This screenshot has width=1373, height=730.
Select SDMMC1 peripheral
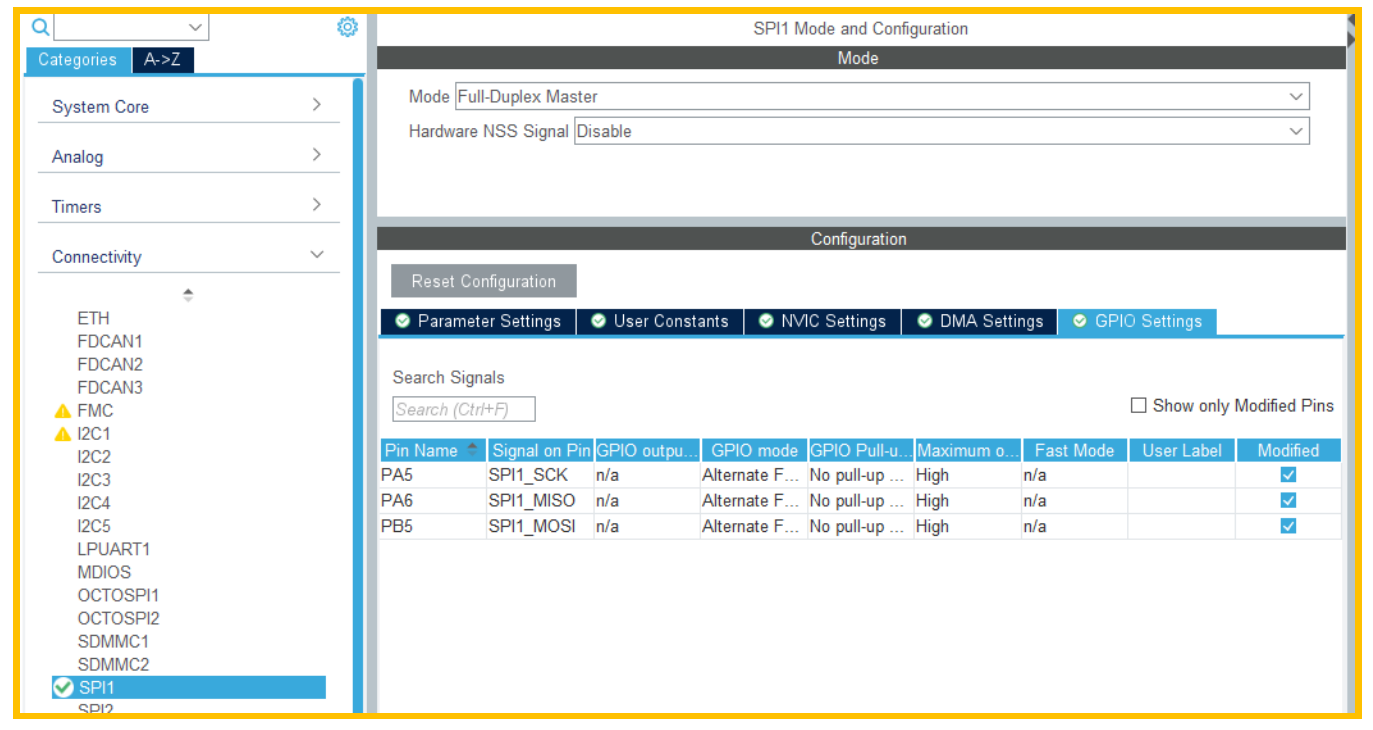(113, 641)
